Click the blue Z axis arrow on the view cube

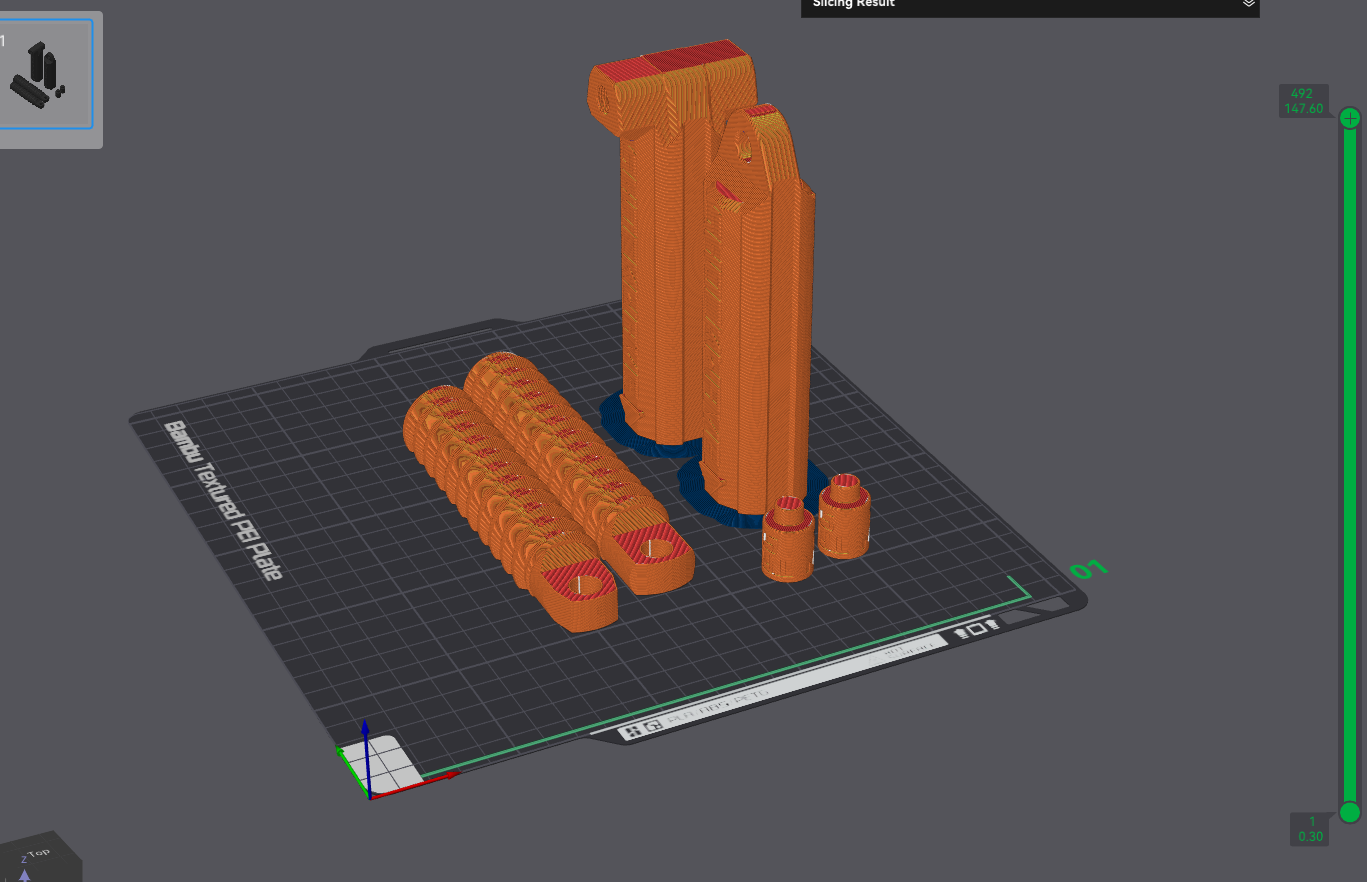pyautogui.click(x=24, y=875)
